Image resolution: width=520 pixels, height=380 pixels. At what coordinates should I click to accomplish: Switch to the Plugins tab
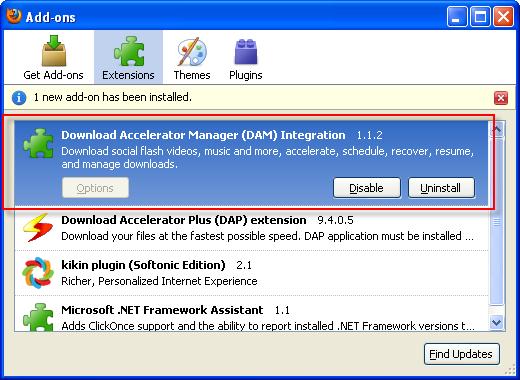click(x=246, y=58)
